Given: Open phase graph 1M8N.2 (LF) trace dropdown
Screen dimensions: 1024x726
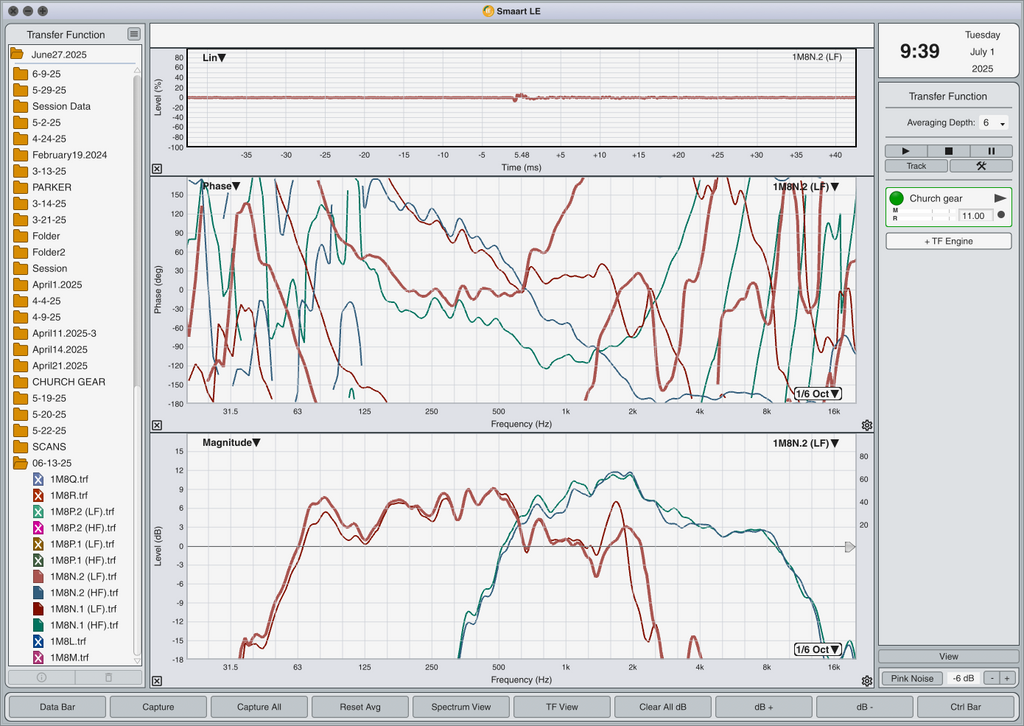Looking at the screenshot, I should [805, 187].
